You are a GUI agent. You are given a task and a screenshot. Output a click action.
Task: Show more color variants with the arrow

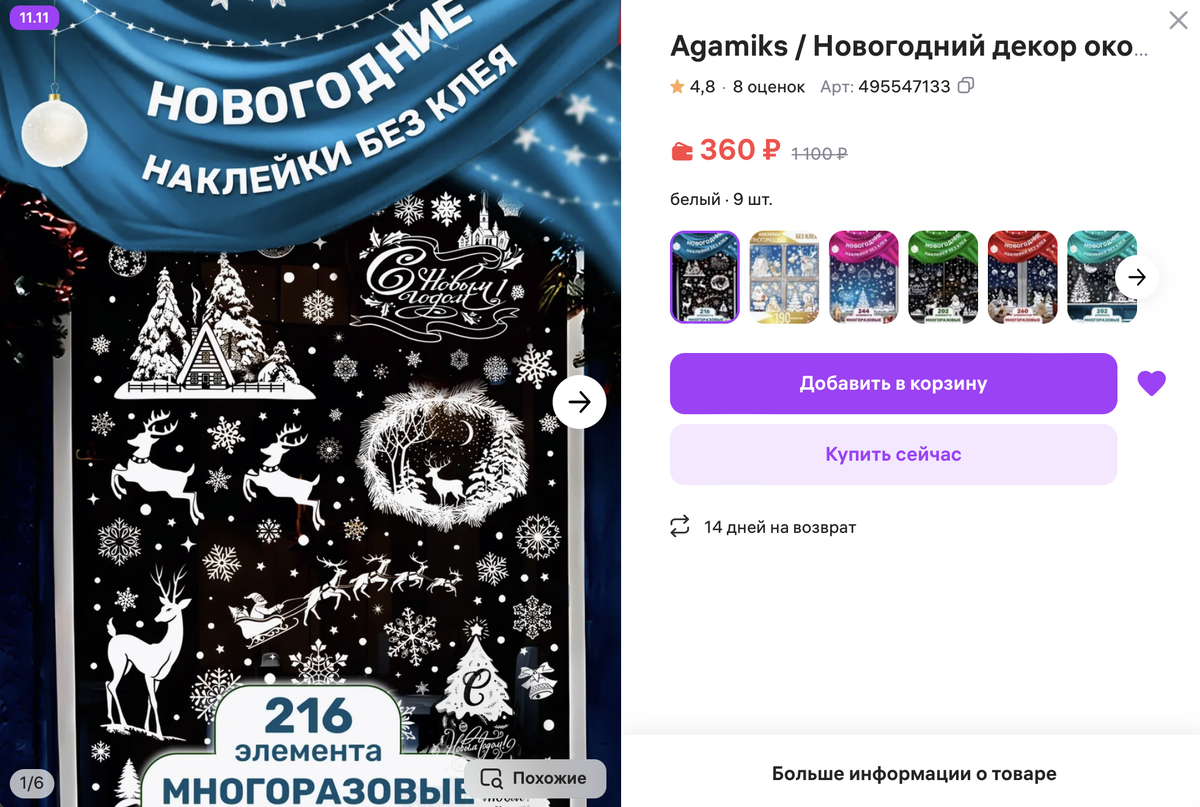[1137, 277]
